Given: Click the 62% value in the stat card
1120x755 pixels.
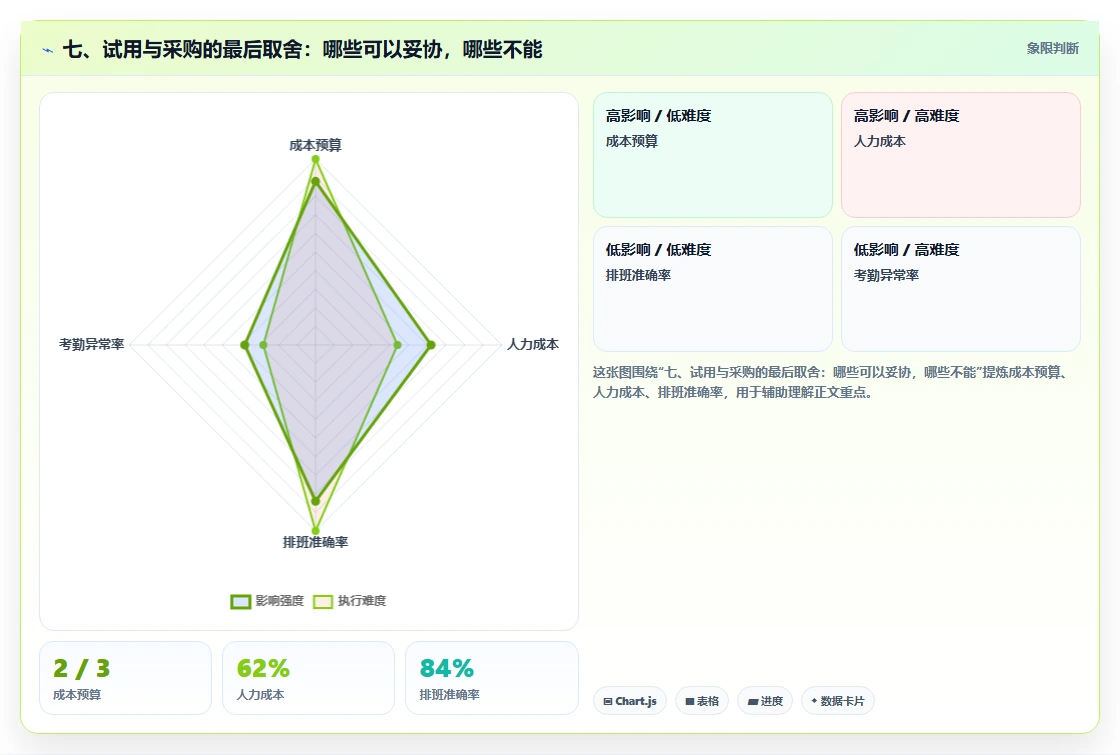Looking at the screenshot, I should pos(263,669).
